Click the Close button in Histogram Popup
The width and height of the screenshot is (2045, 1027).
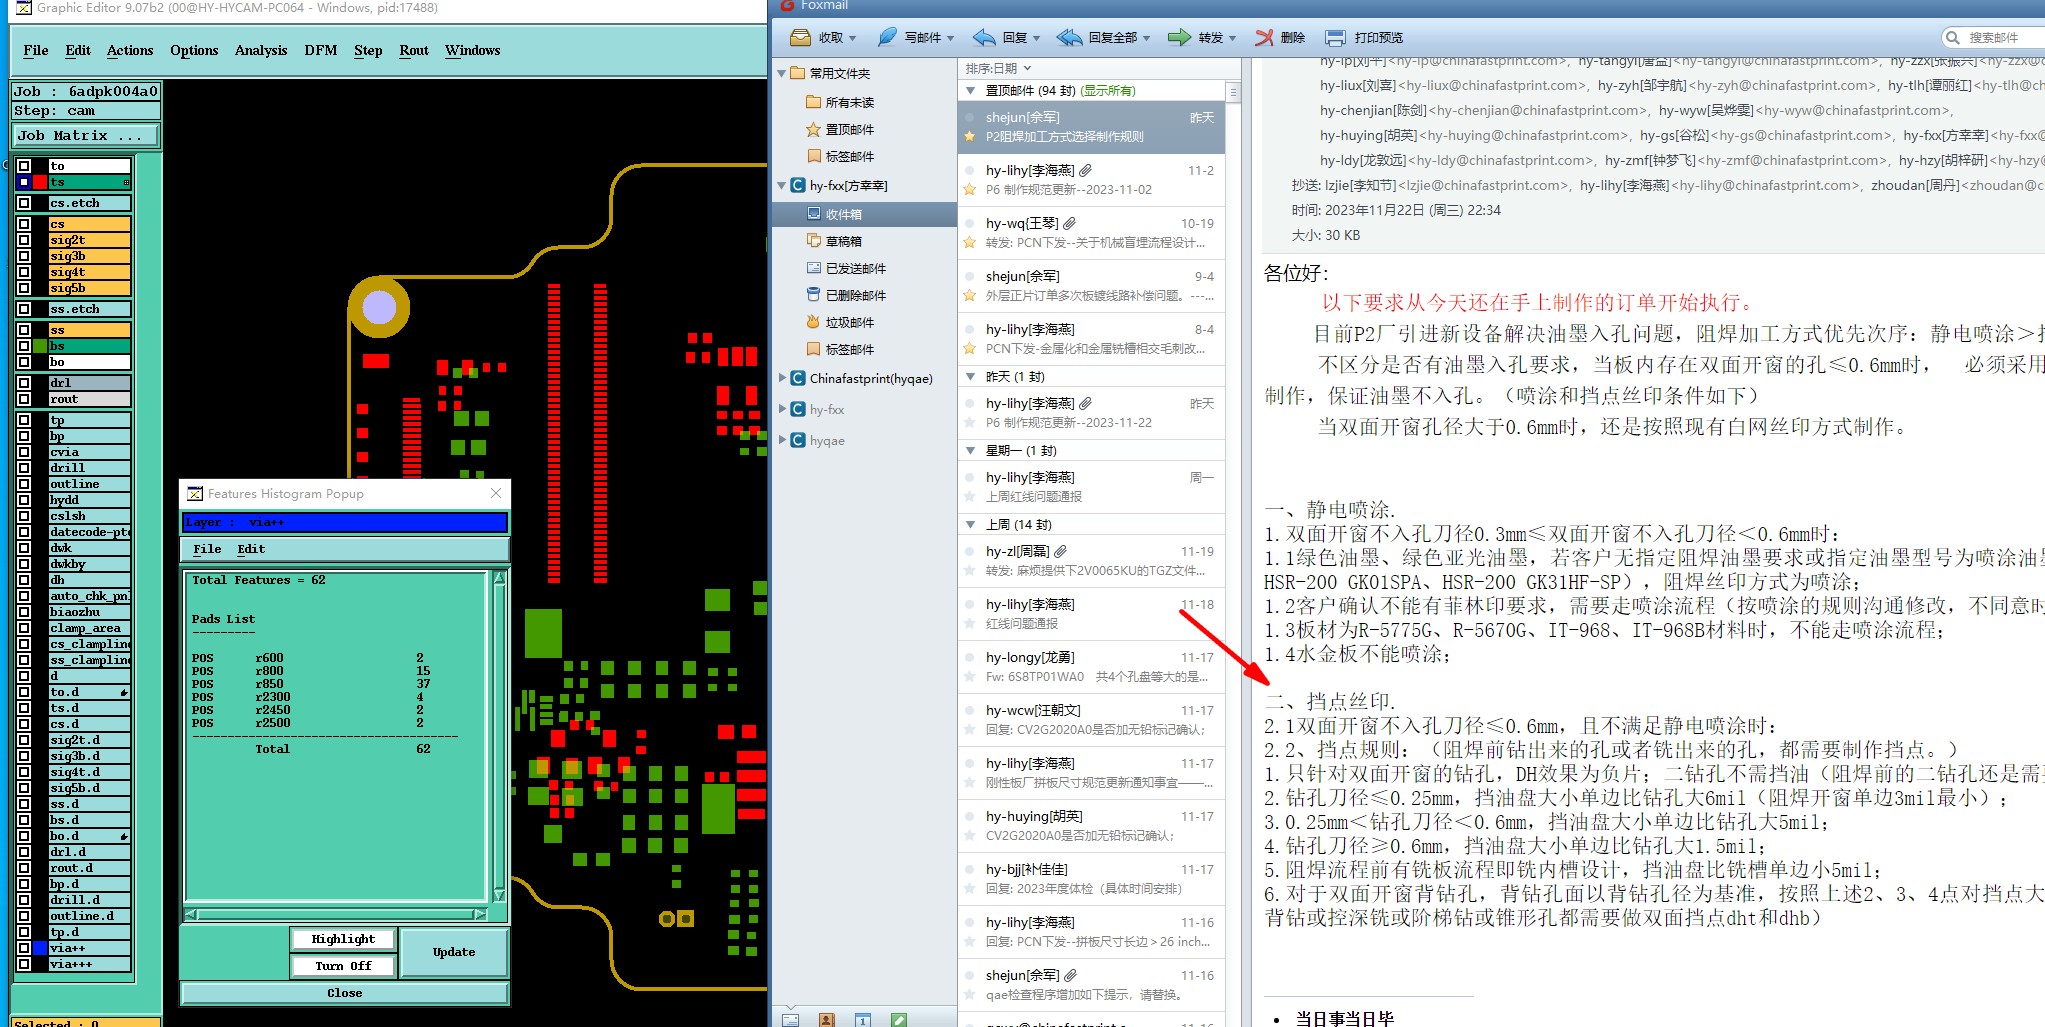click(345, 993)
